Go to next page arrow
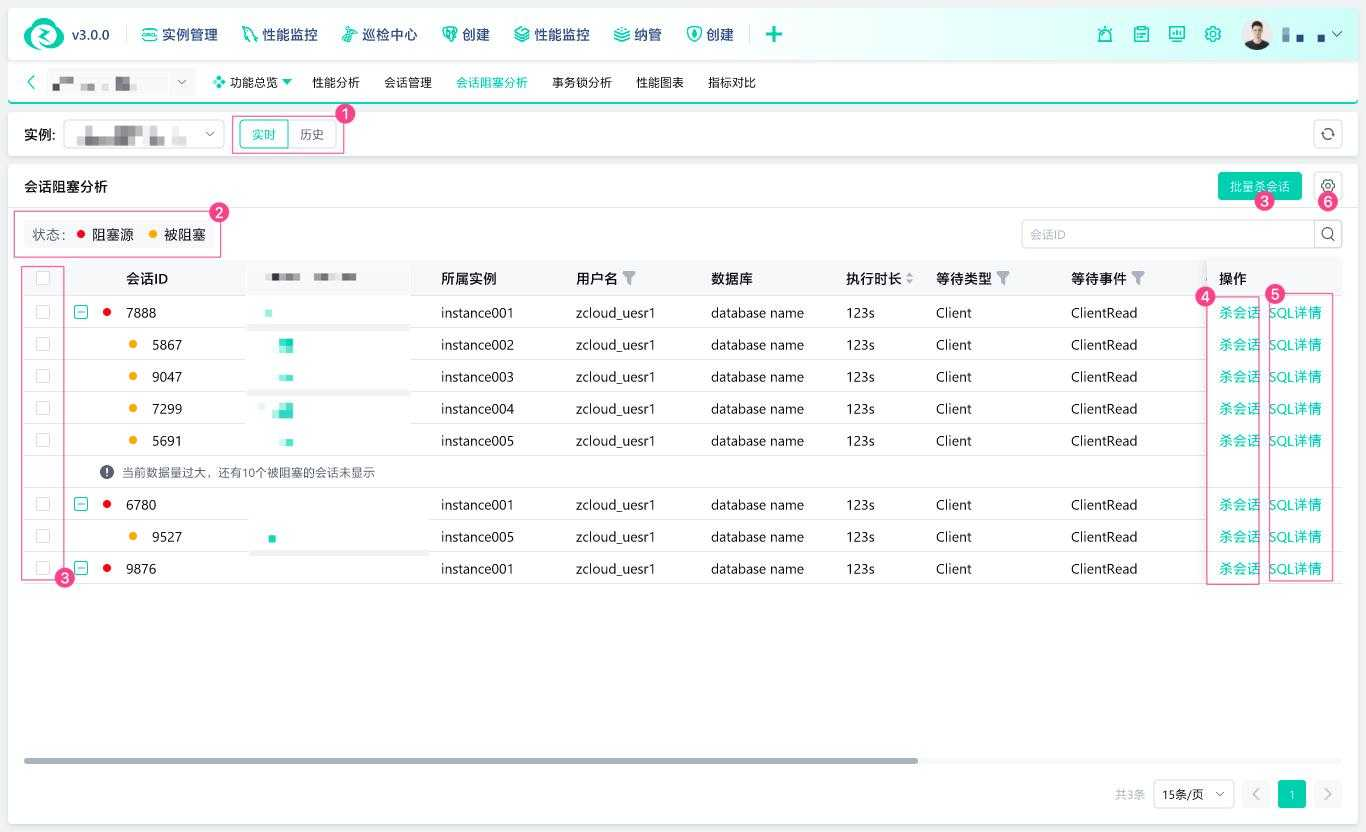 pyautogui.click(x=1328, y=794)
